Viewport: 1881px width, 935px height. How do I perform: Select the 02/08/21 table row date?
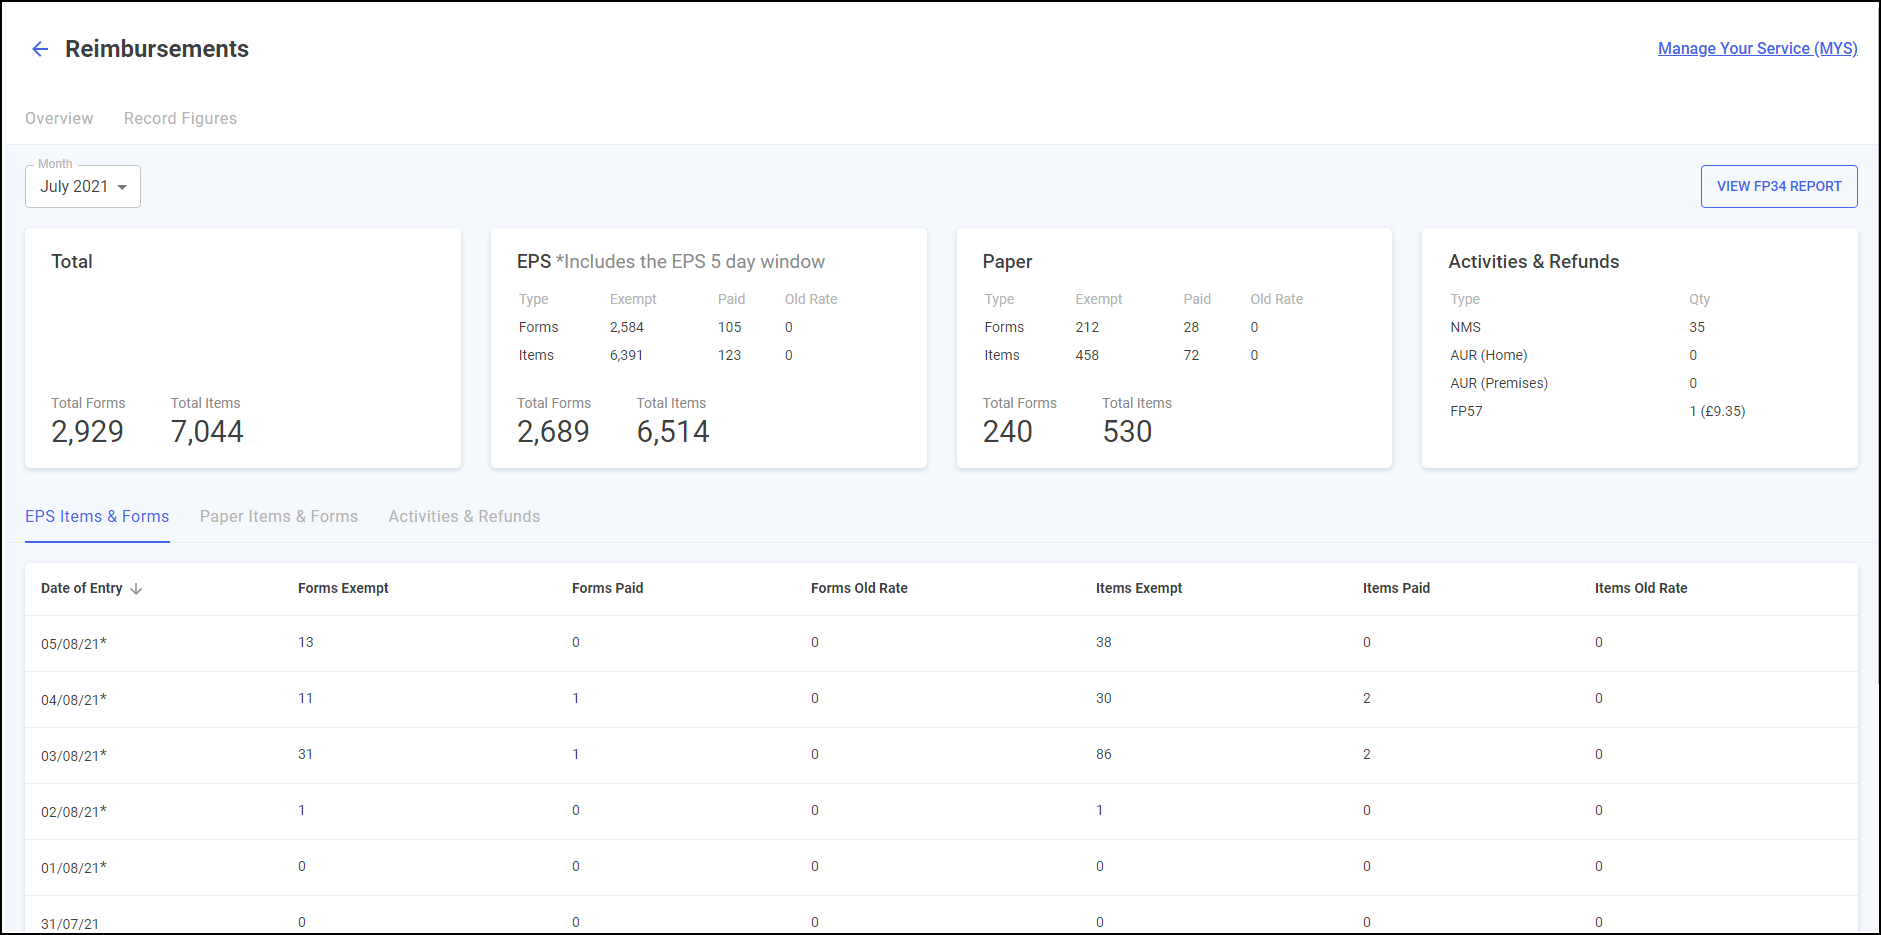(x=73, y=812)
